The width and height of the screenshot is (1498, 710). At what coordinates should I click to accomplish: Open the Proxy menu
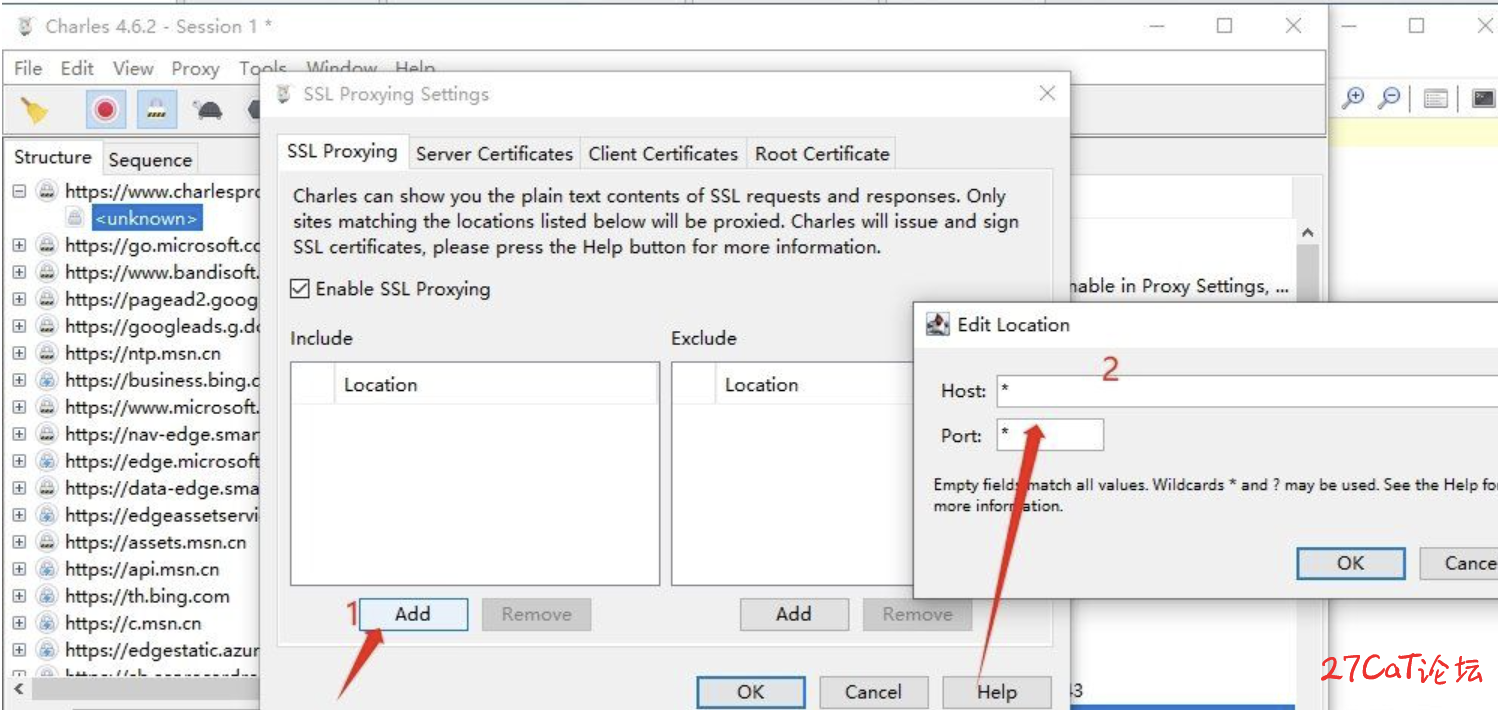coord(195,69)
